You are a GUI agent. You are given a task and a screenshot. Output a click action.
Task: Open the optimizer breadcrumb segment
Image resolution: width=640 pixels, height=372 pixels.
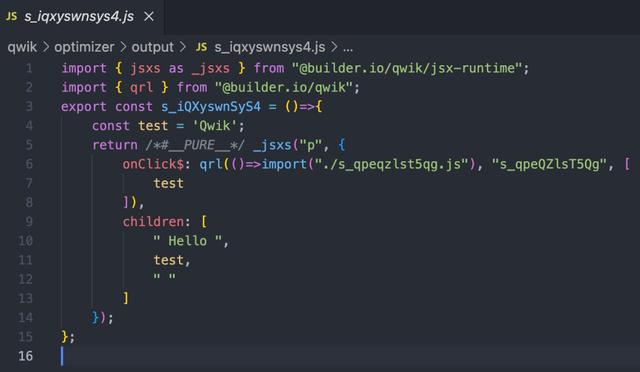(x=84, y=47)
